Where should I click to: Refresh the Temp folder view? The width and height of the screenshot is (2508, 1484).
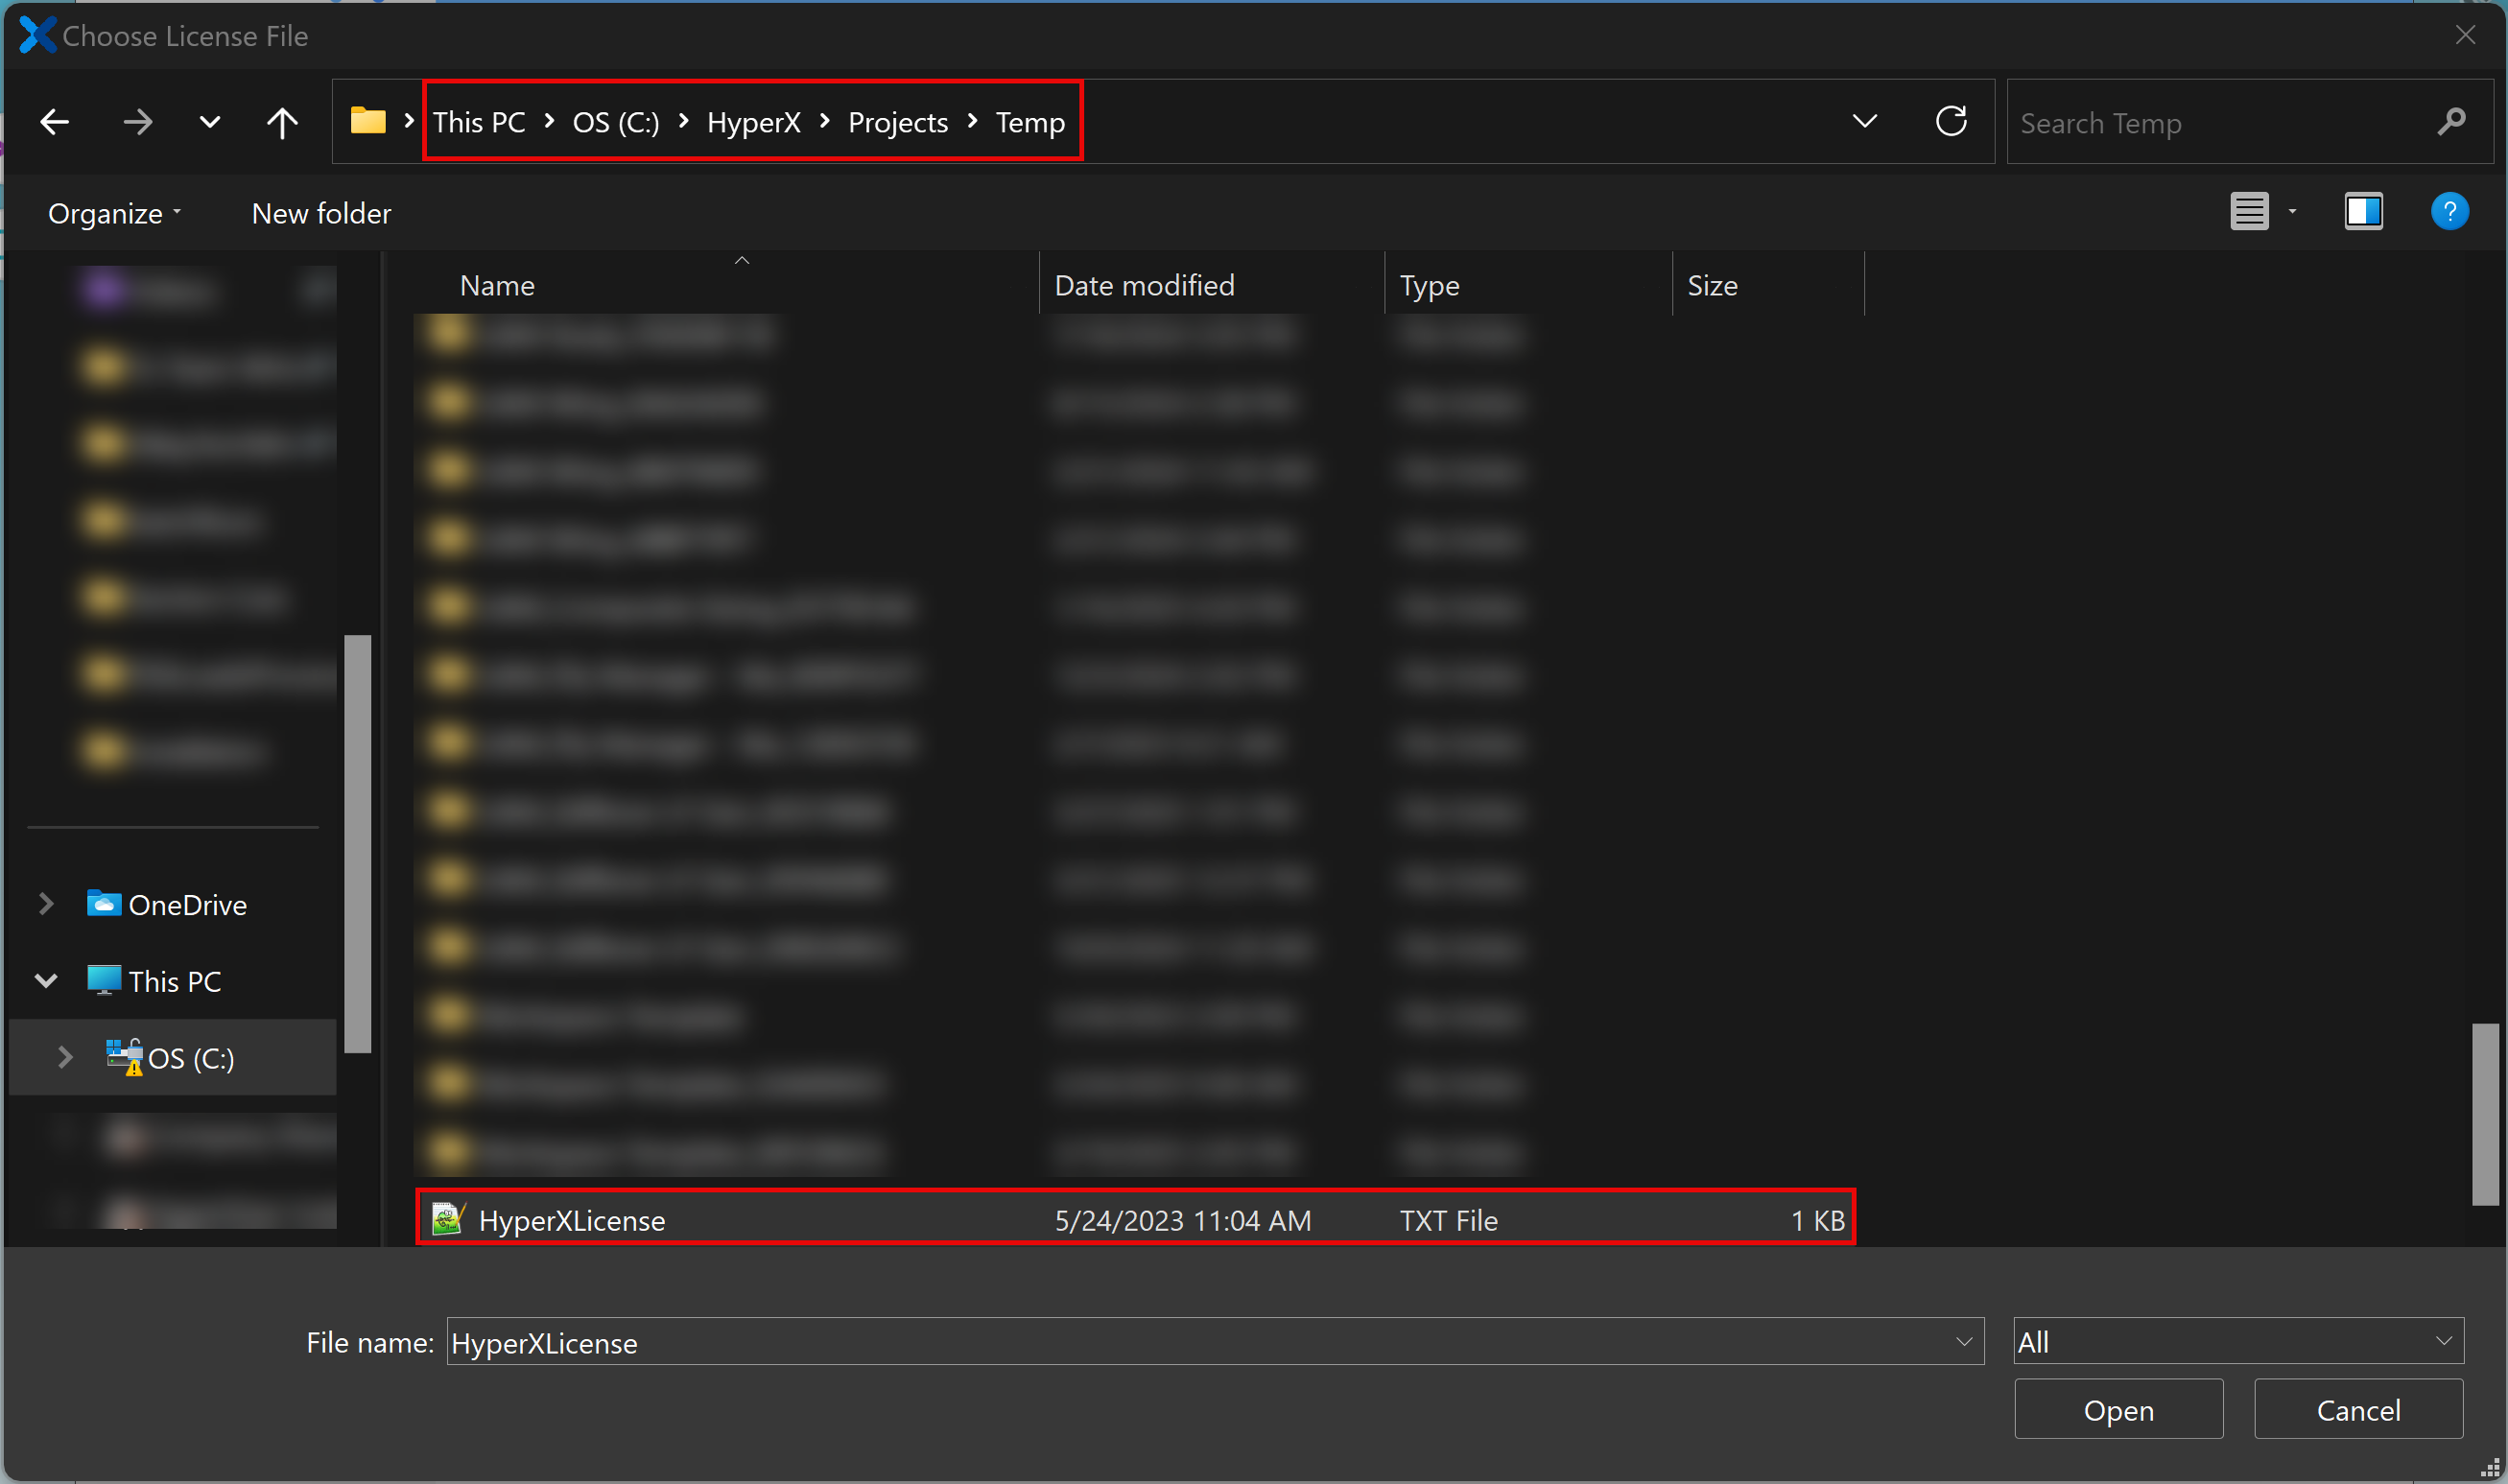pos(1951,121)
